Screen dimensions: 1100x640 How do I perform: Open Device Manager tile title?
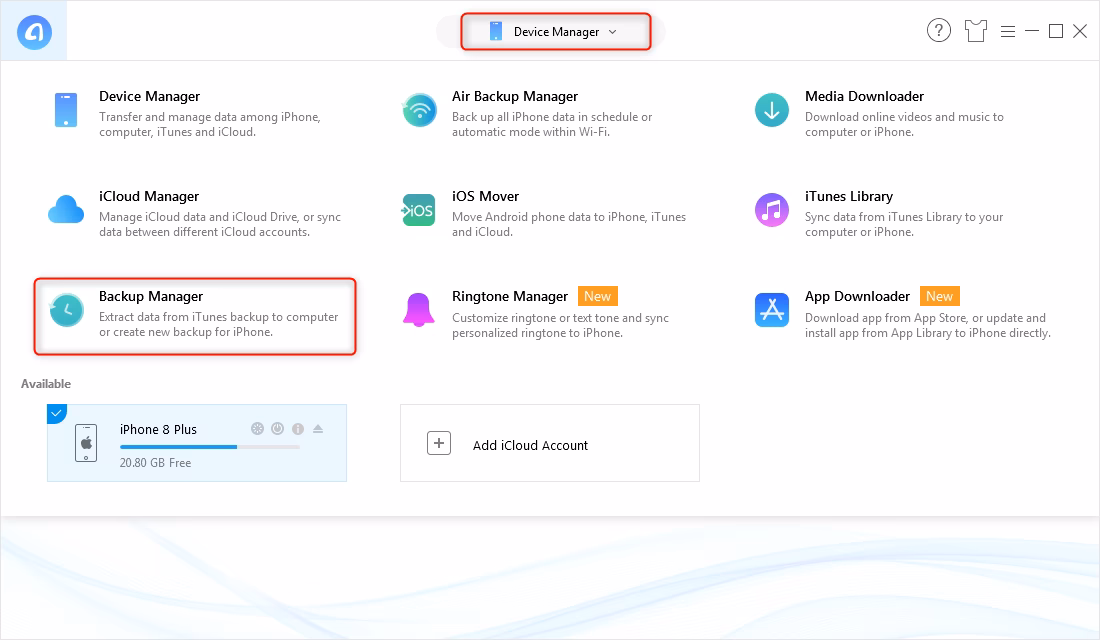149,96
